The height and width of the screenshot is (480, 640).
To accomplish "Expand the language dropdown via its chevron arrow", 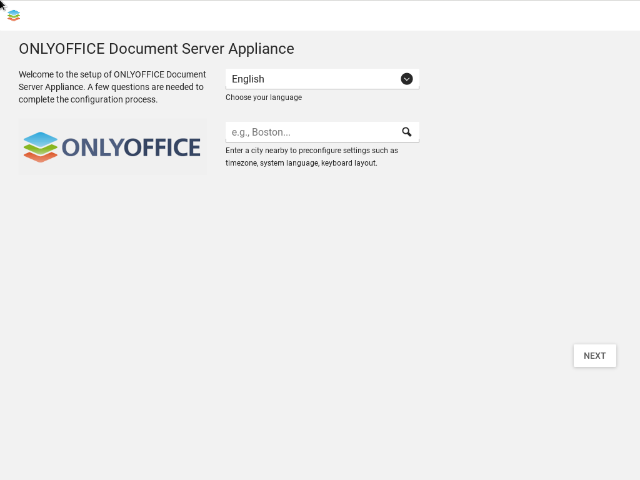I will click(407, 79).
